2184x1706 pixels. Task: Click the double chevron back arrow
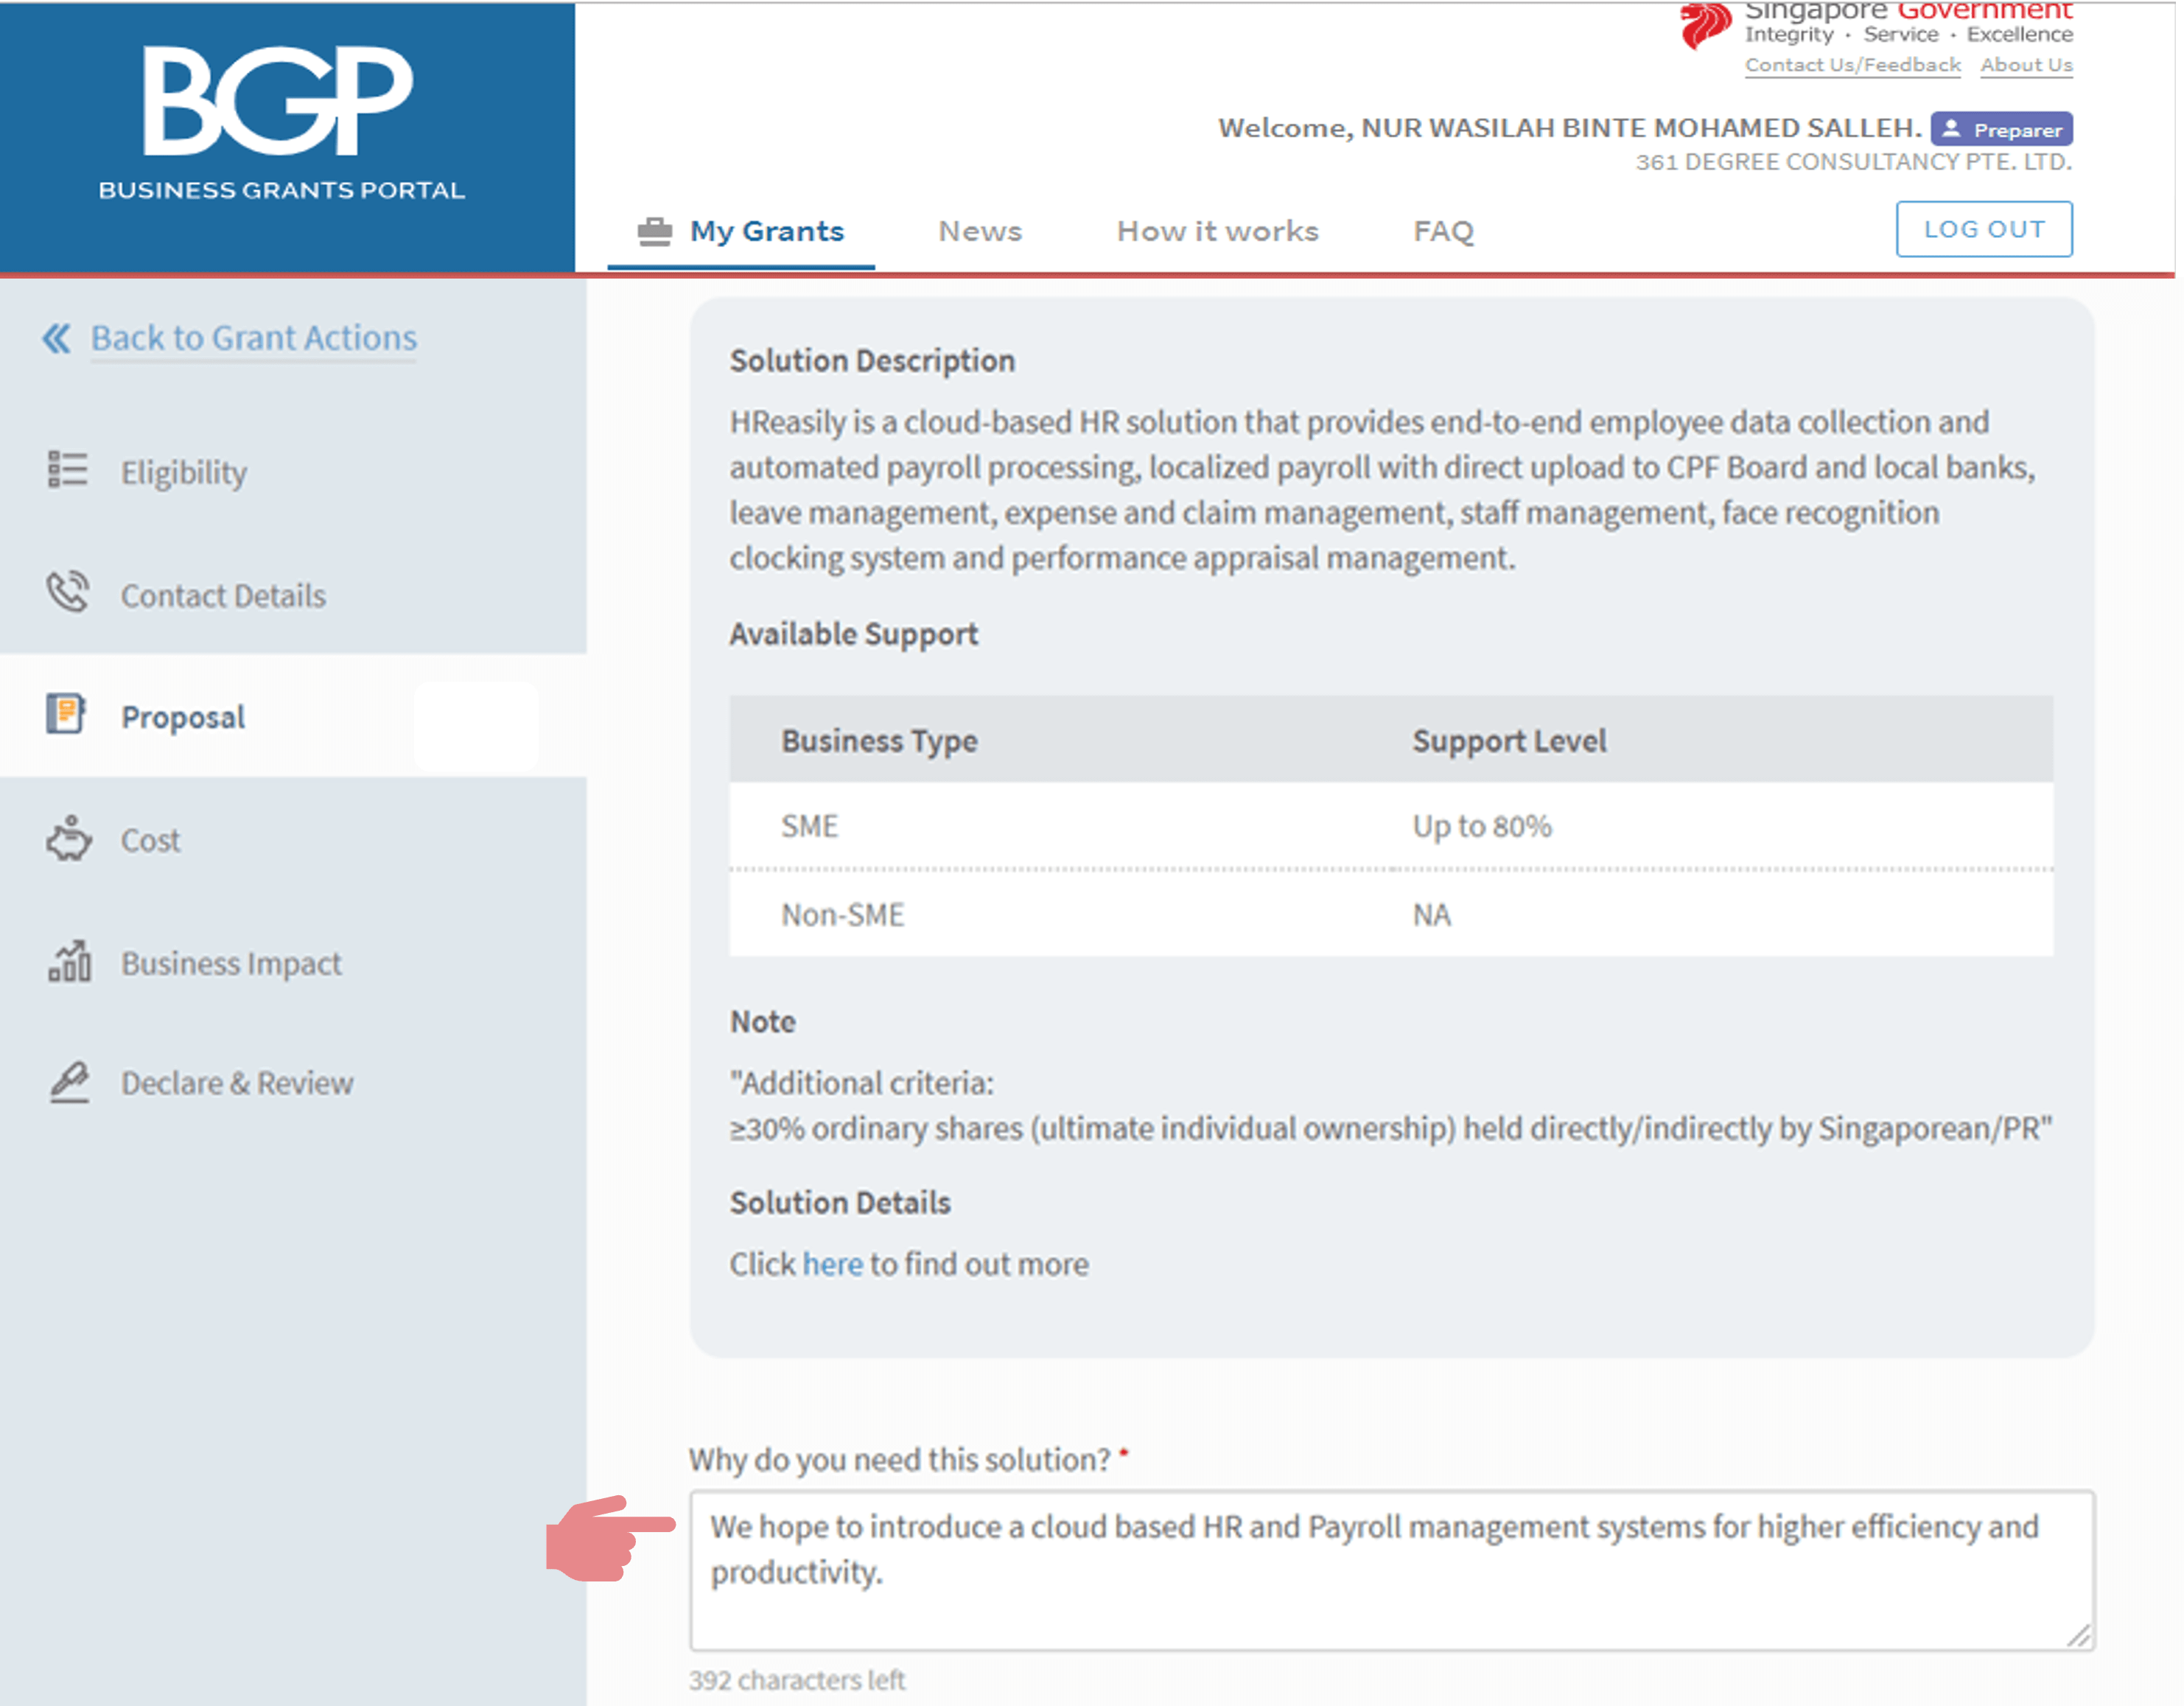point(56,339)
